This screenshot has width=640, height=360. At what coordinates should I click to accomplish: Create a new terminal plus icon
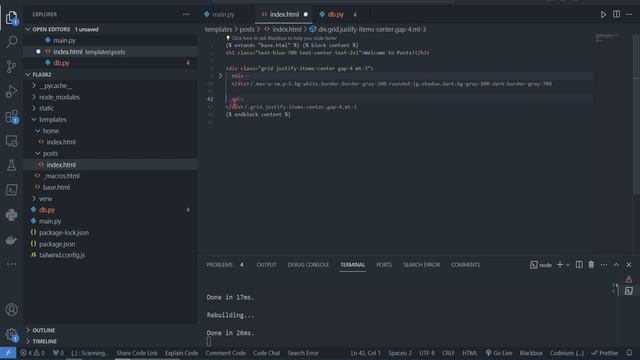click(560, 264)
